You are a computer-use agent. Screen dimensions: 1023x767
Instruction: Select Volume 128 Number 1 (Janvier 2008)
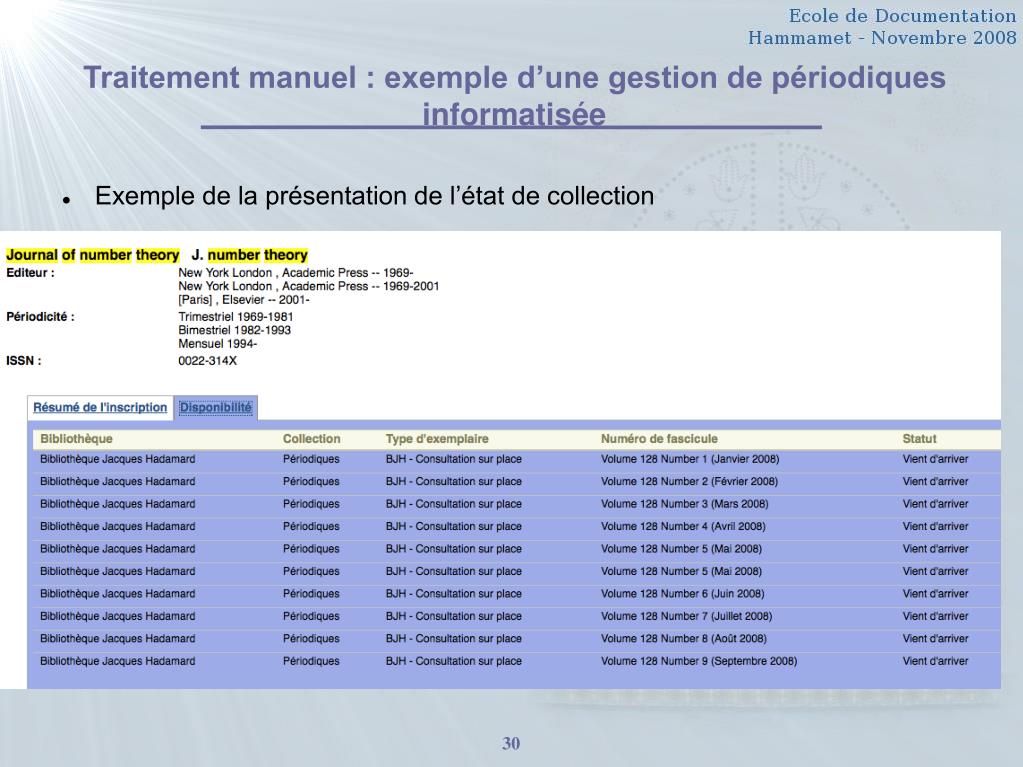(690, 459)
